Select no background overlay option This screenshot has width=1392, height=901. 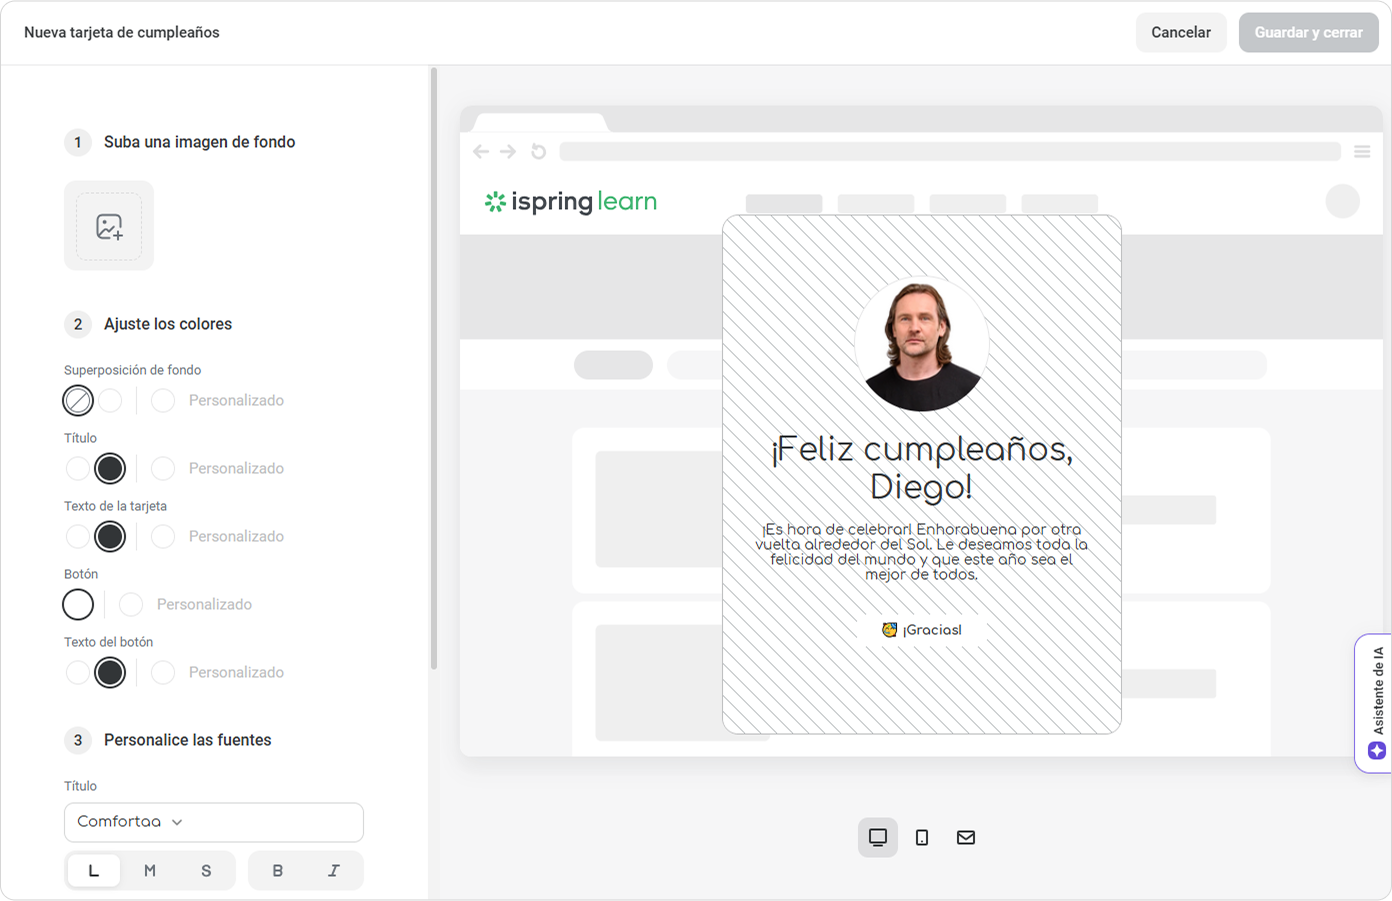click(x=78, y=400)
